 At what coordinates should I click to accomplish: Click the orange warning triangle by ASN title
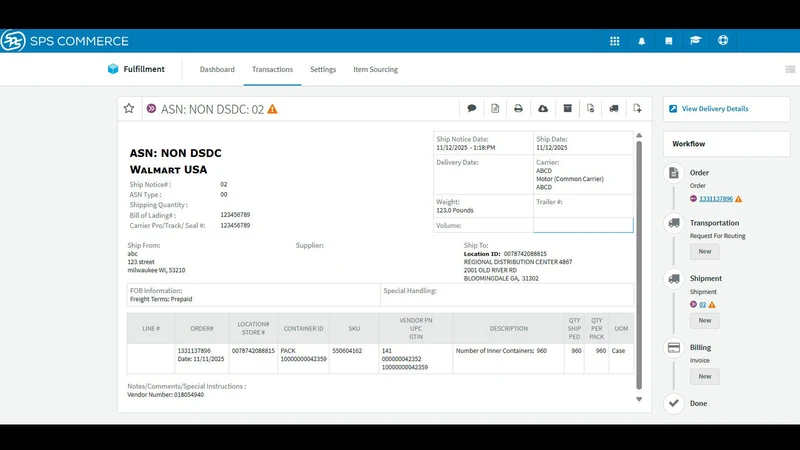pos(272,109)
